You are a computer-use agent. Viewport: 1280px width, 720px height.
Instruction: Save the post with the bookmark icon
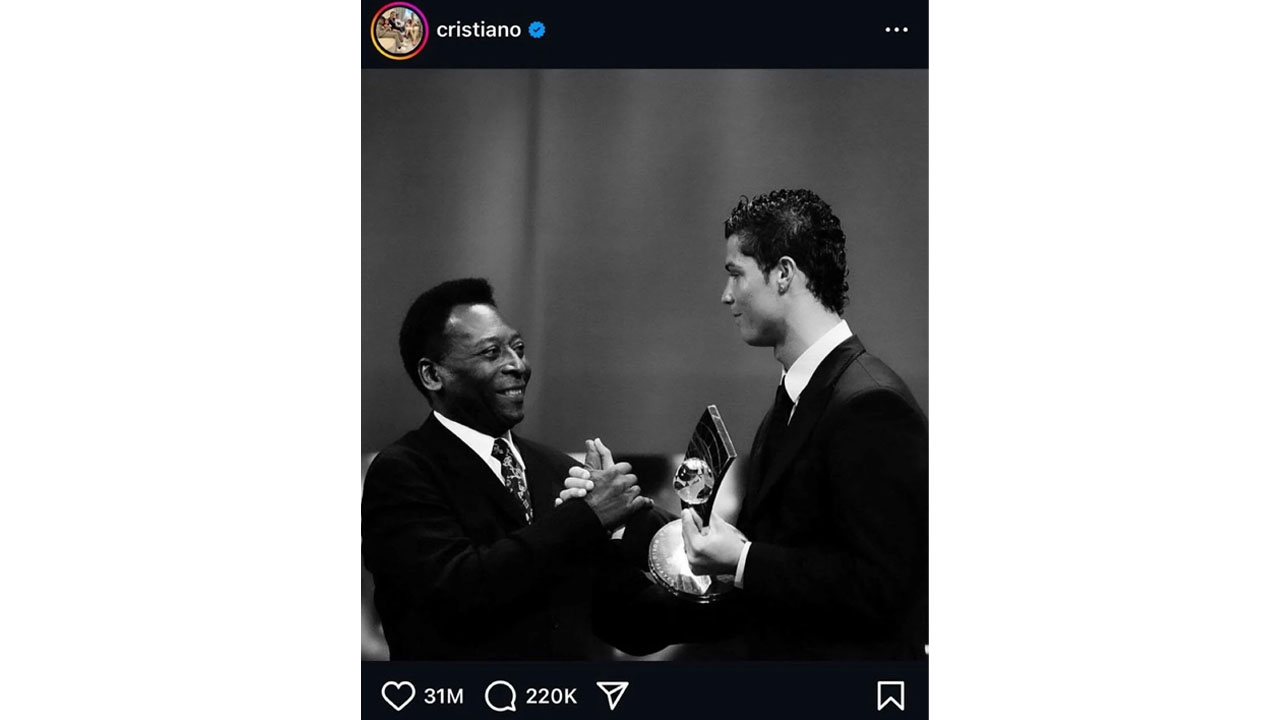890,695
